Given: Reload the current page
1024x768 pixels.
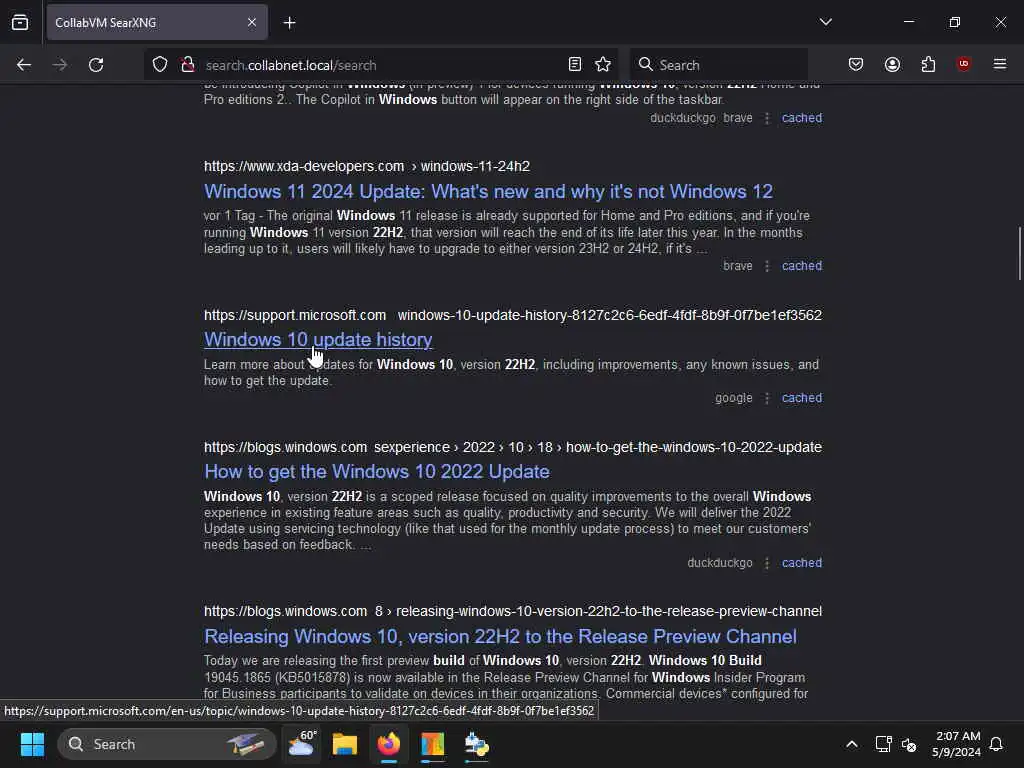Looking at the screenshot, I should [x=96, y=65].
